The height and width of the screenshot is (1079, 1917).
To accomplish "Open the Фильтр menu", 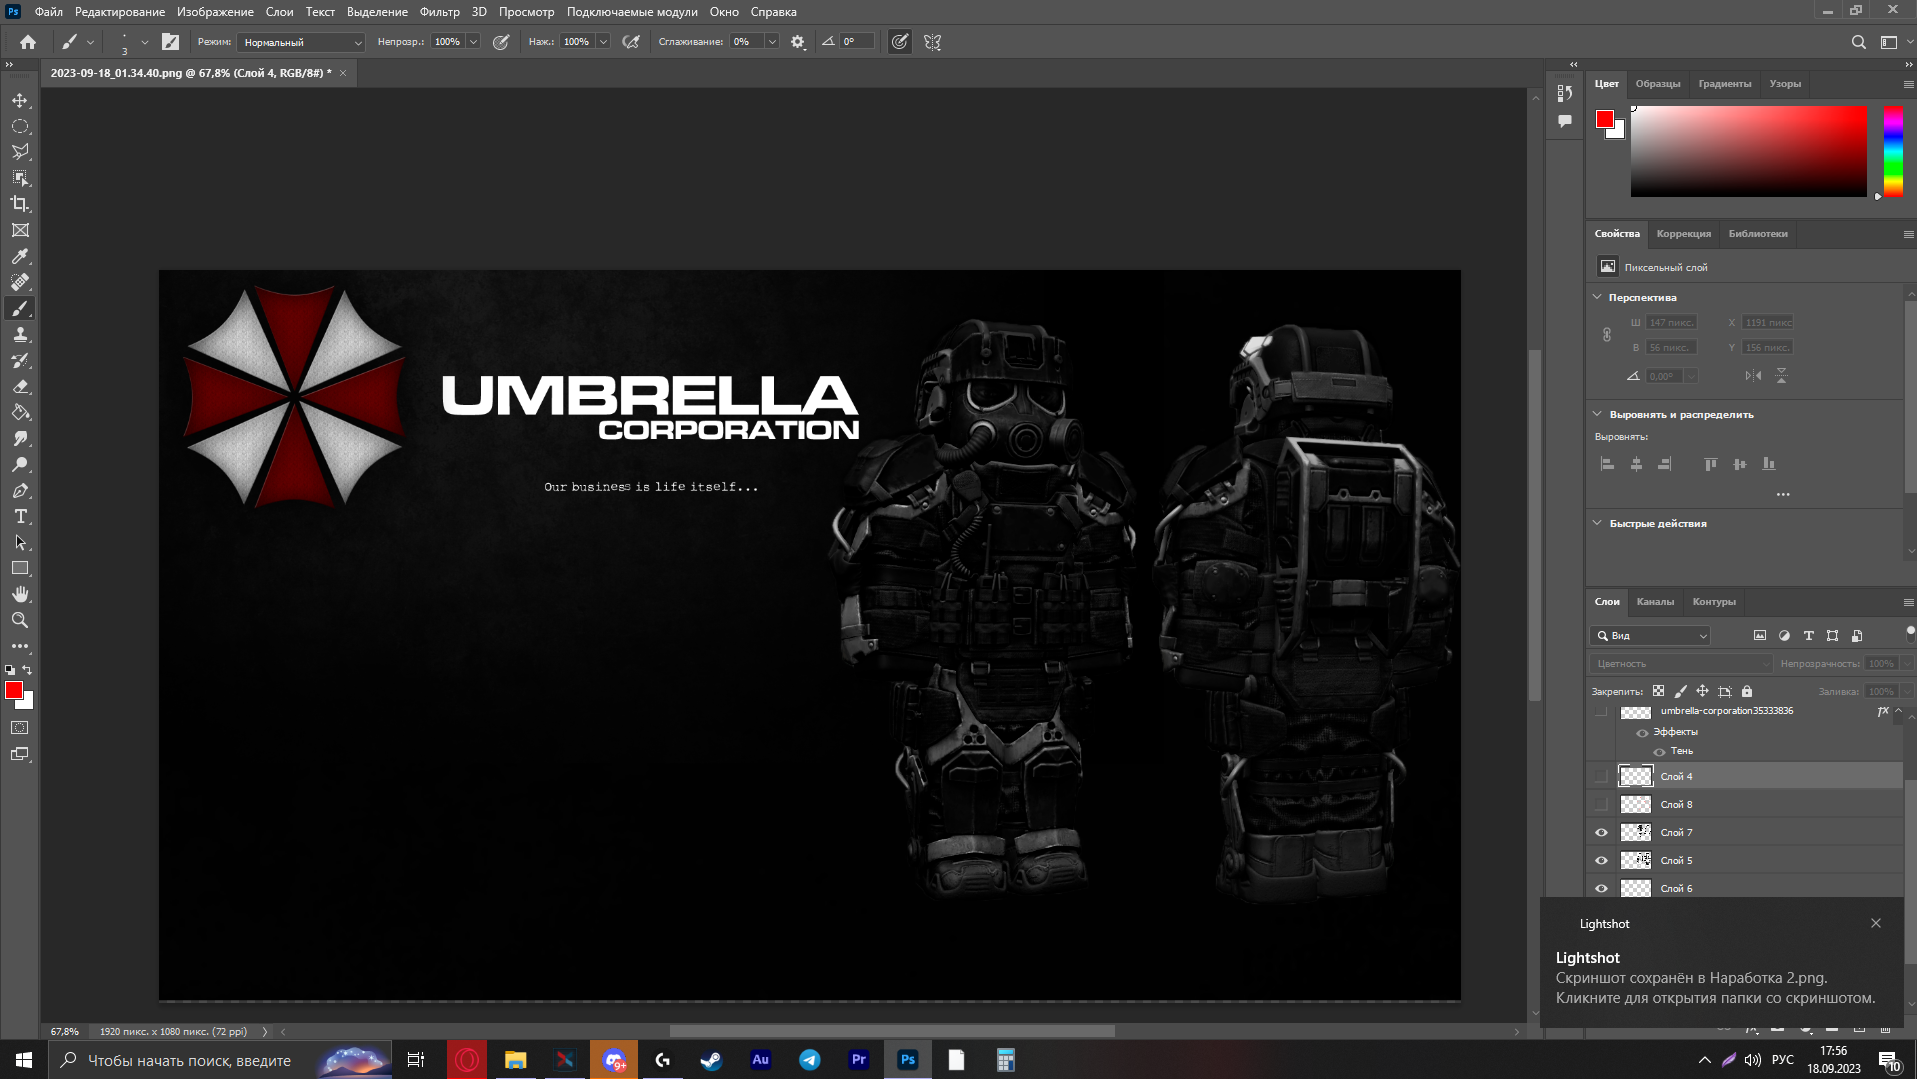I will 440,12.
